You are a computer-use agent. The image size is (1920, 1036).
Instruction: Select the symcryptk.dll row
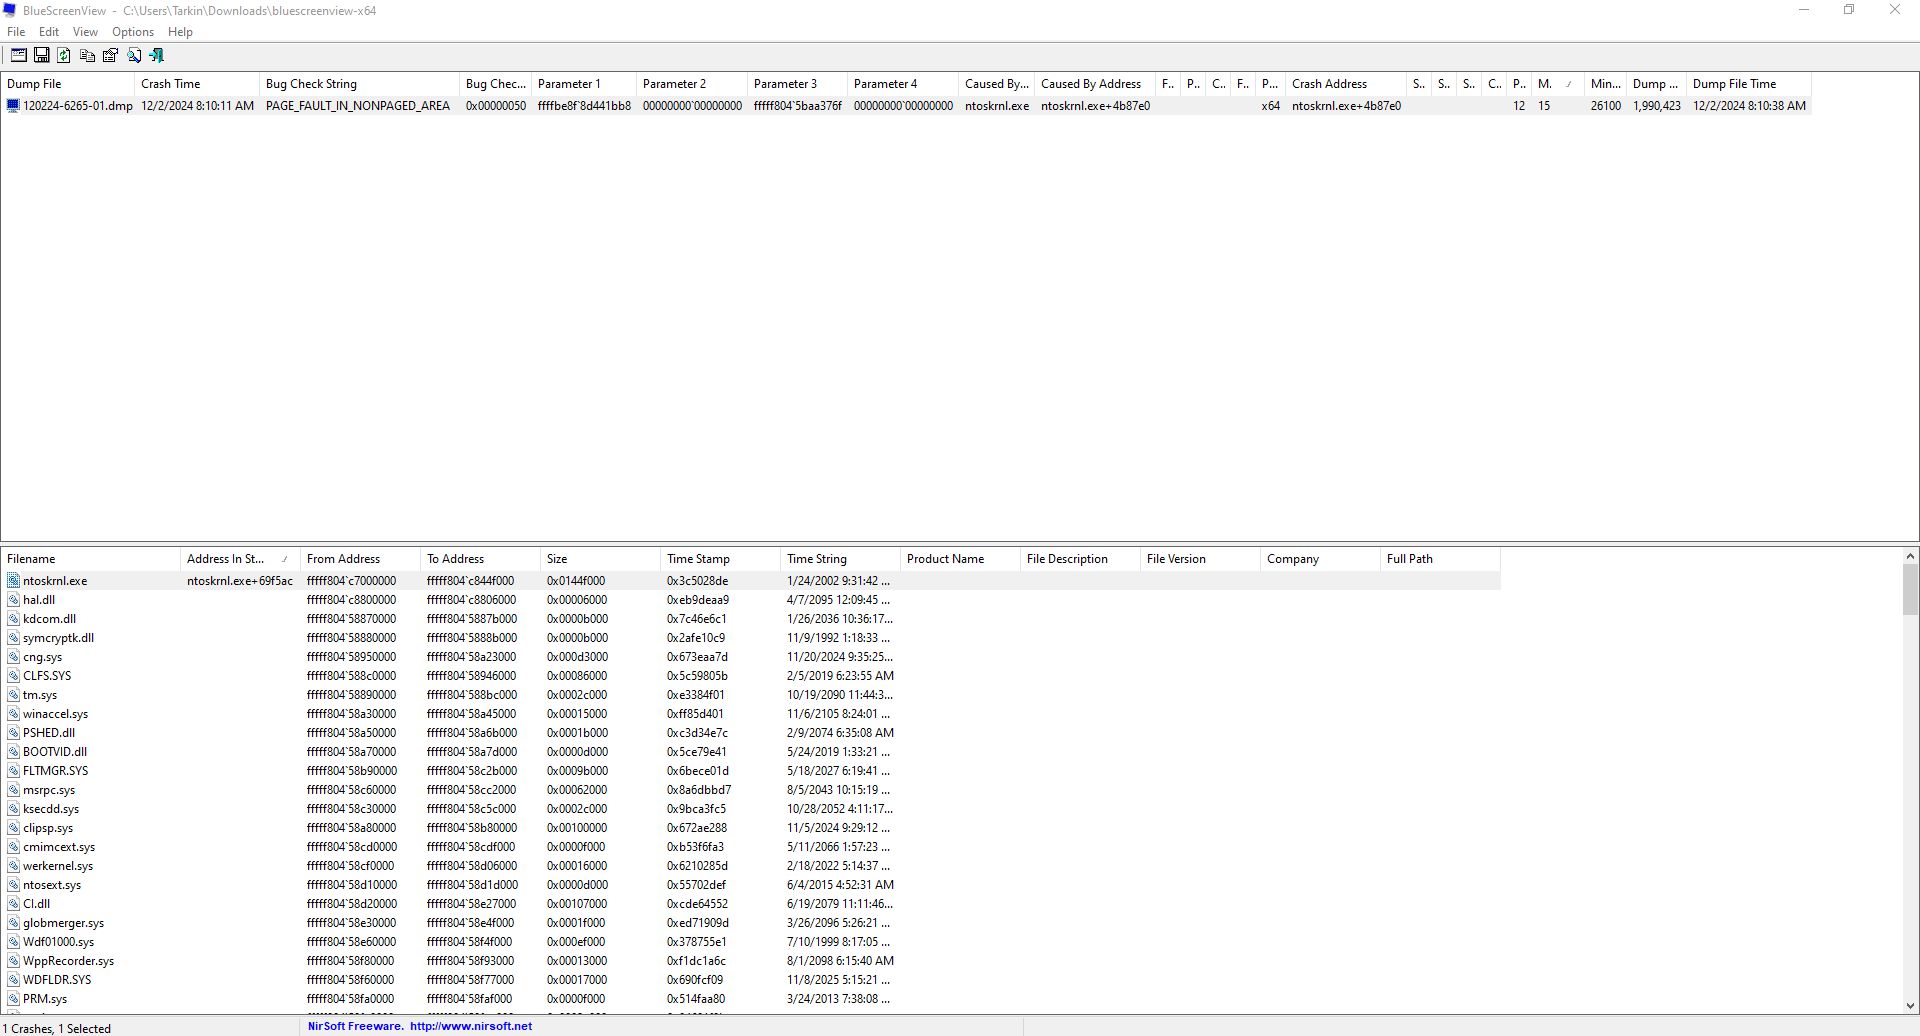750,638
